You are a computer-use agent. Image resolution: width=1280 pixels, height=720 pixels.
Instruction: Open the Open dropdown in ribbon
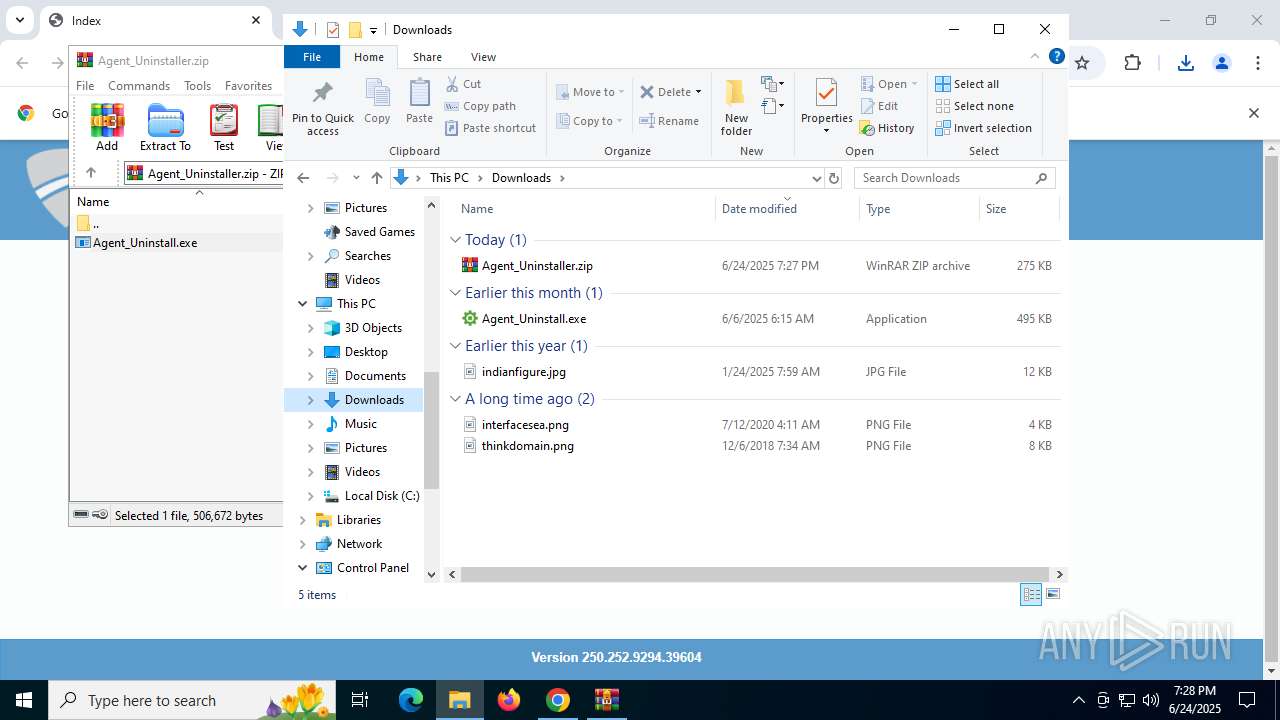[888, 84]
